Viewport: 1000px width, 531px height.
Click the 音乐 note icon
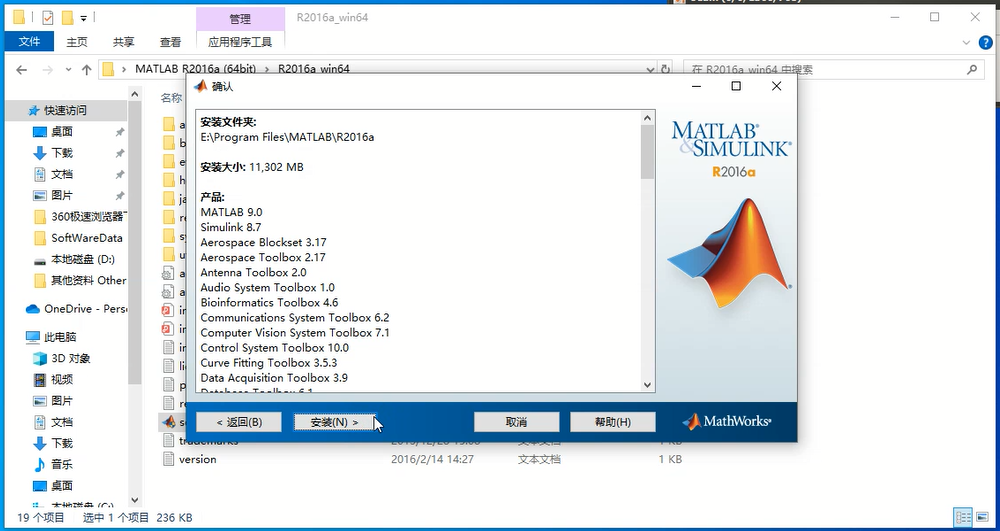point(40,464)
